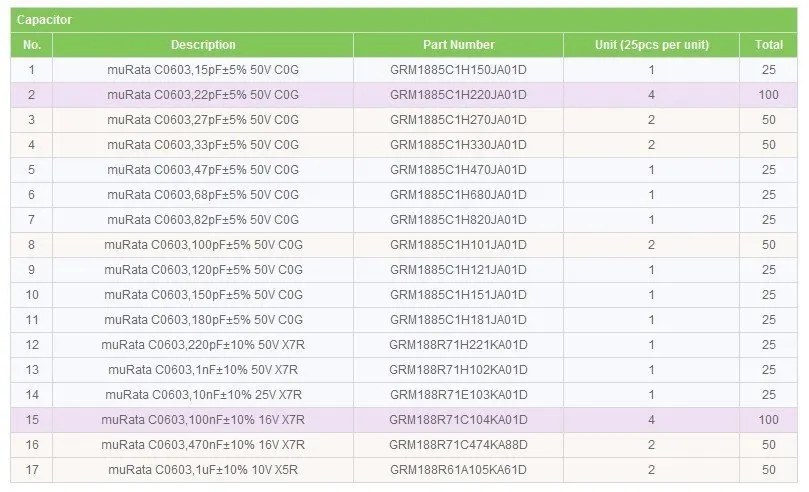809x492 pixels.
Task: Click part number GRM188R71H102KA01D
Action: pos(458,370)
